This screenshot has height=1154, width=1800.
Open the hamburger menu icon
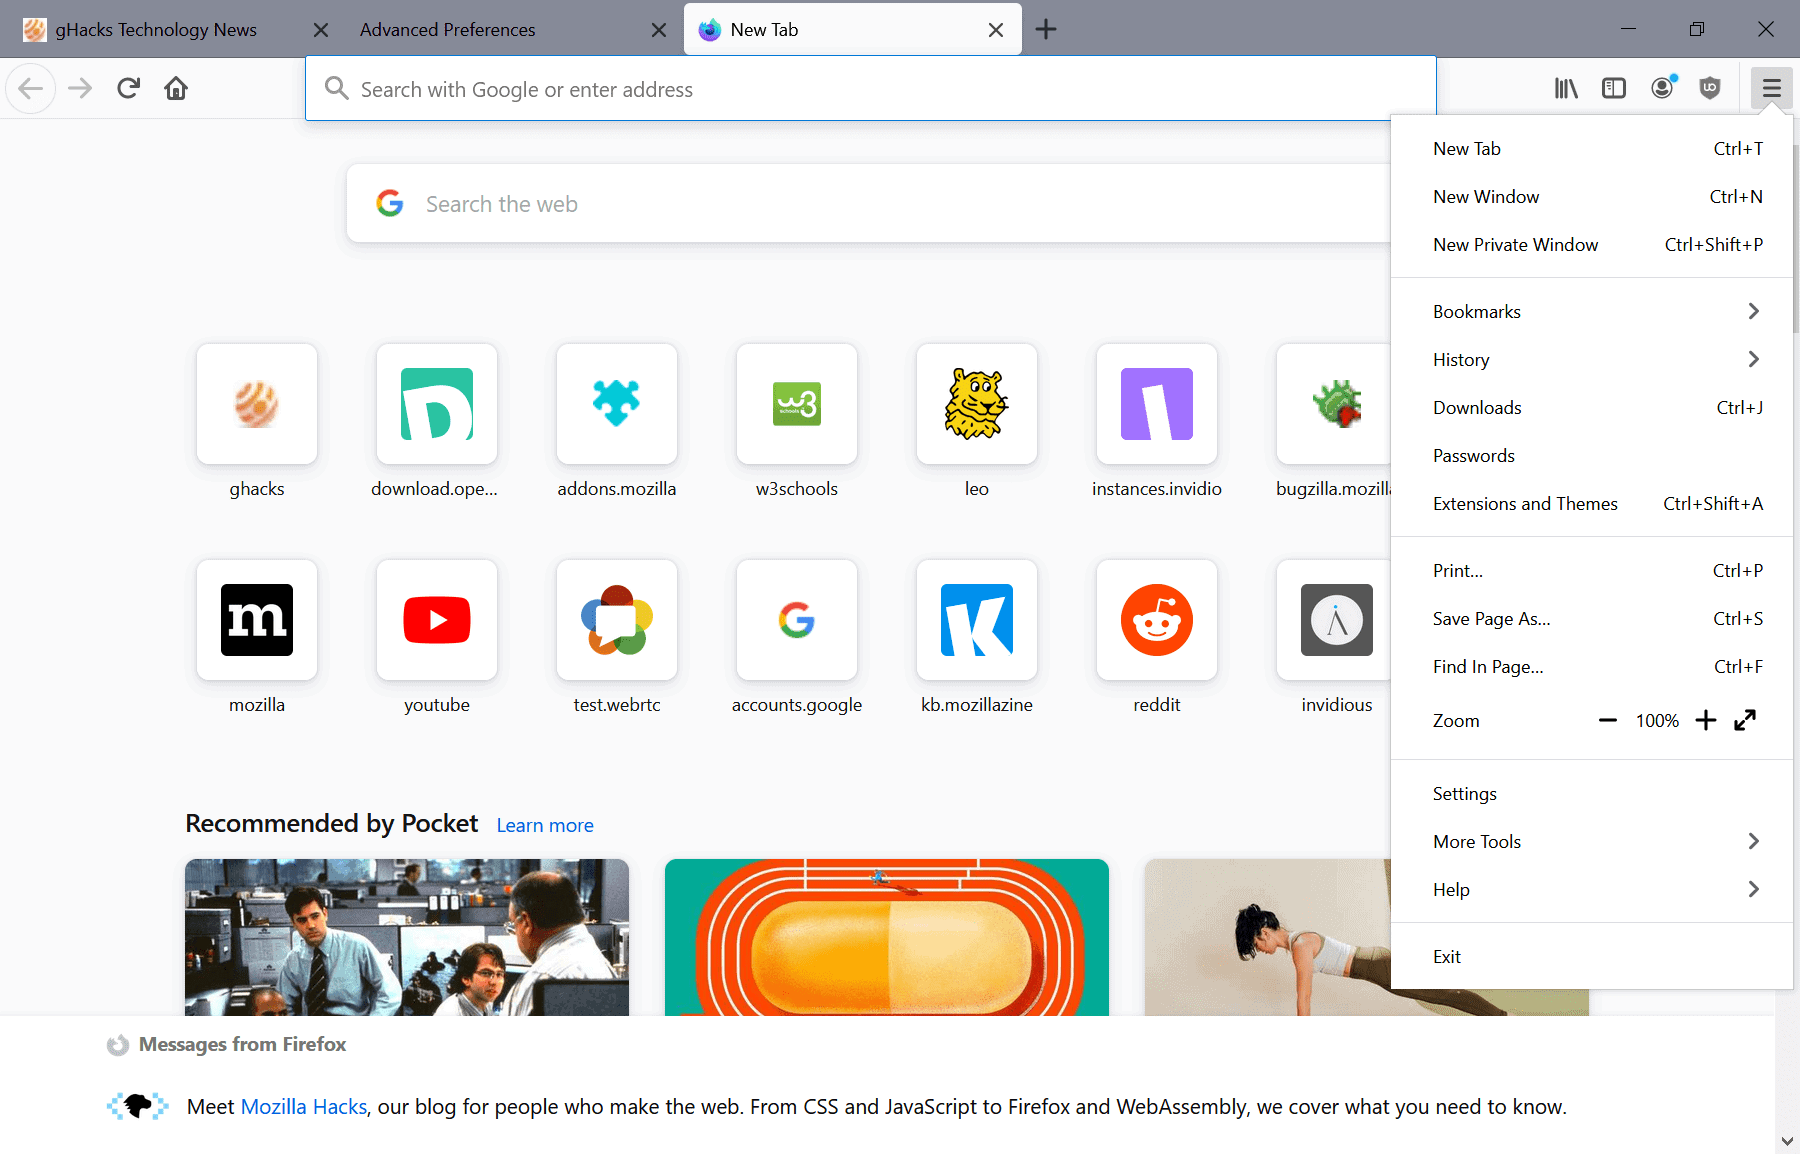tap(1771, 88)
